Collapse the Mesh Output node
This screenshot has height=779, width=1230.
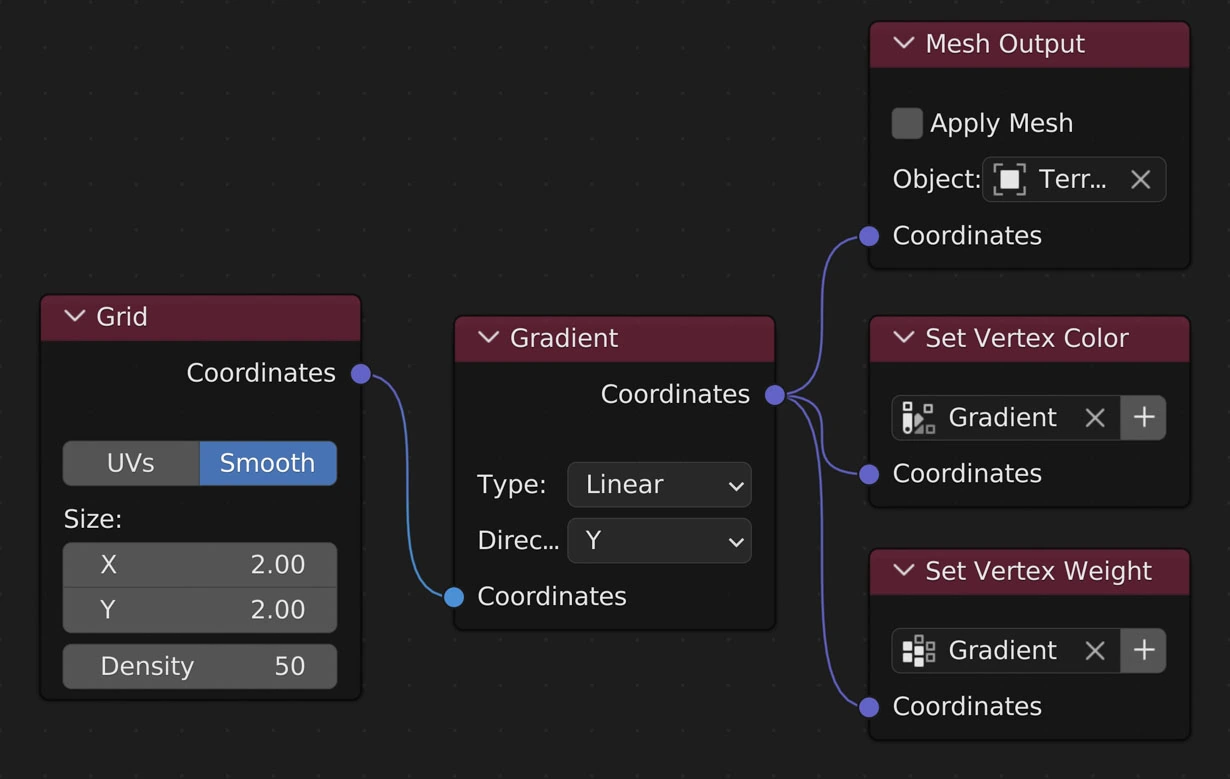pos(904,44)
